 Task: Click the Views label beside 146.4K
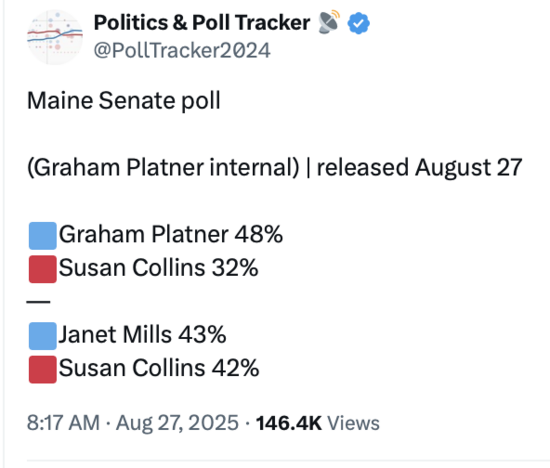click(x=354, y=423)
